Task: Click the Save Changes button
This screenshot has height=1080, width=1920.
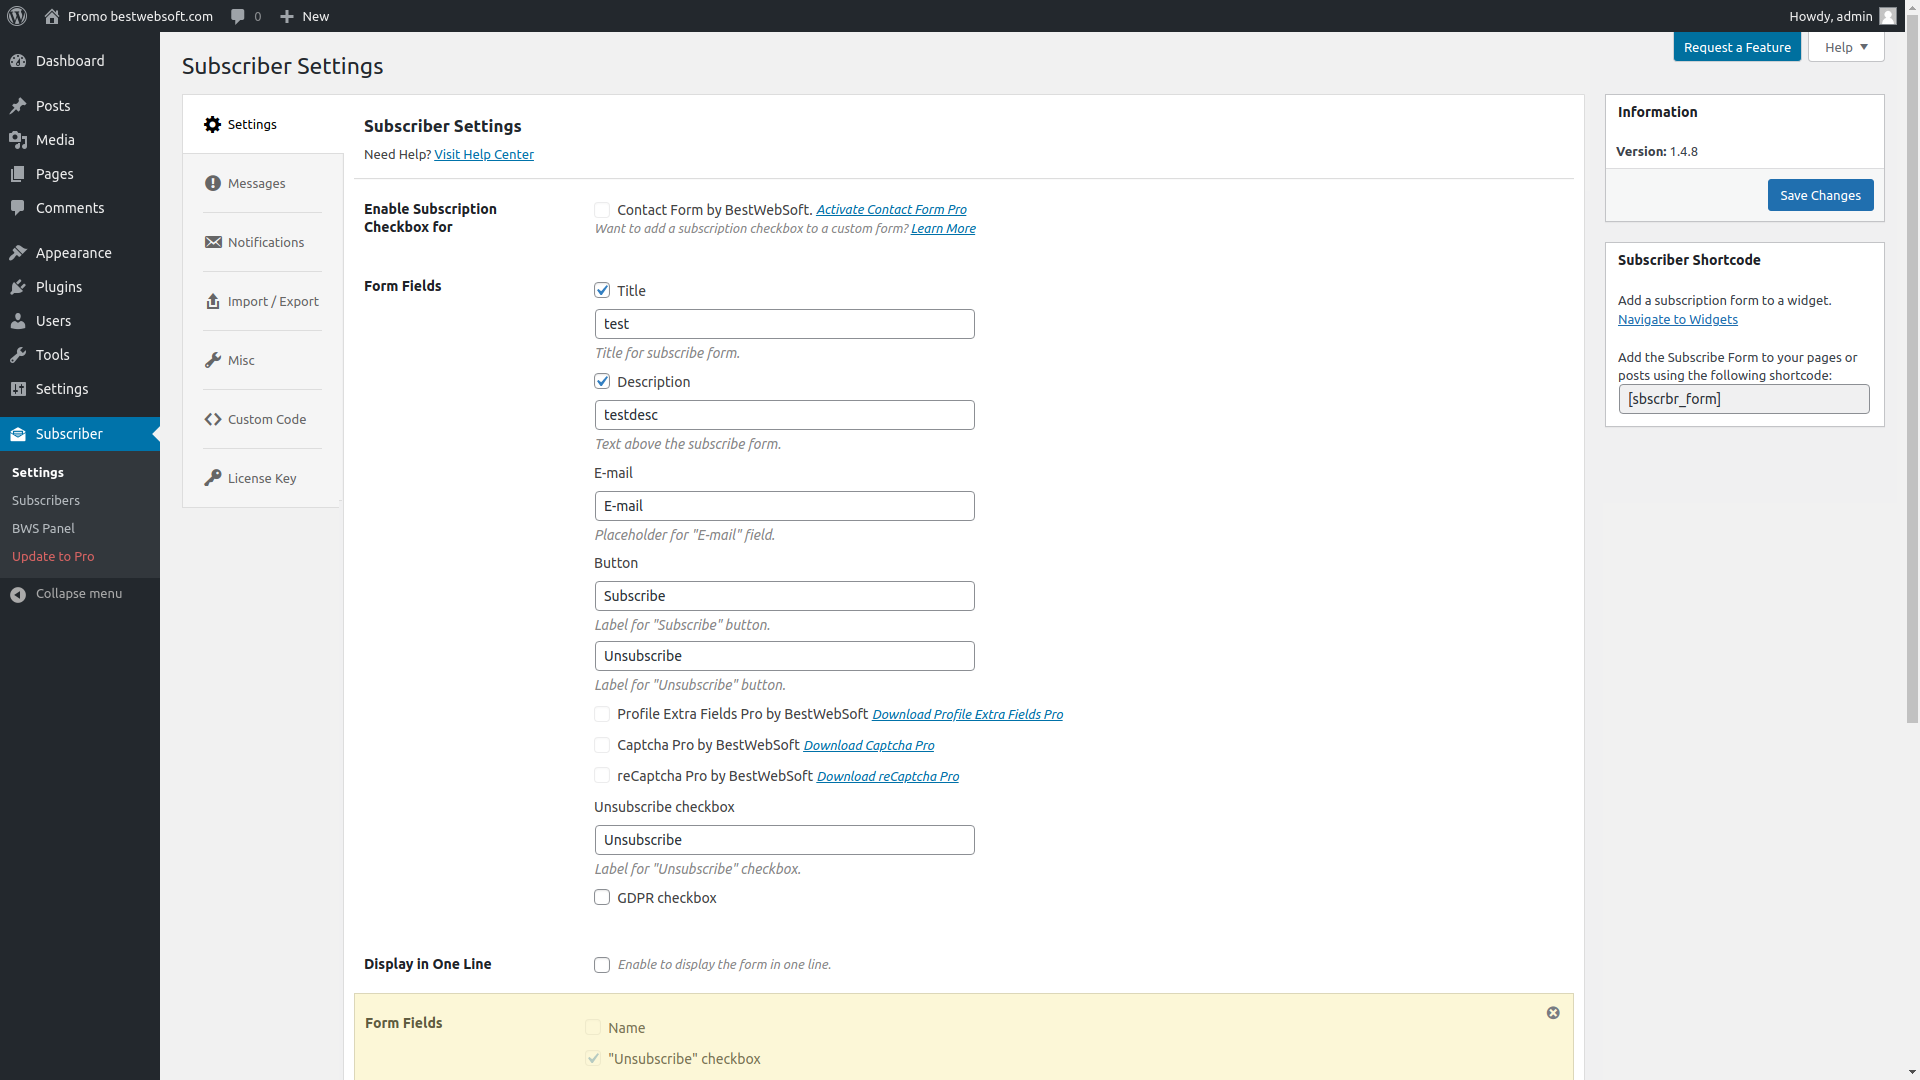Action: coord(1820,195)
